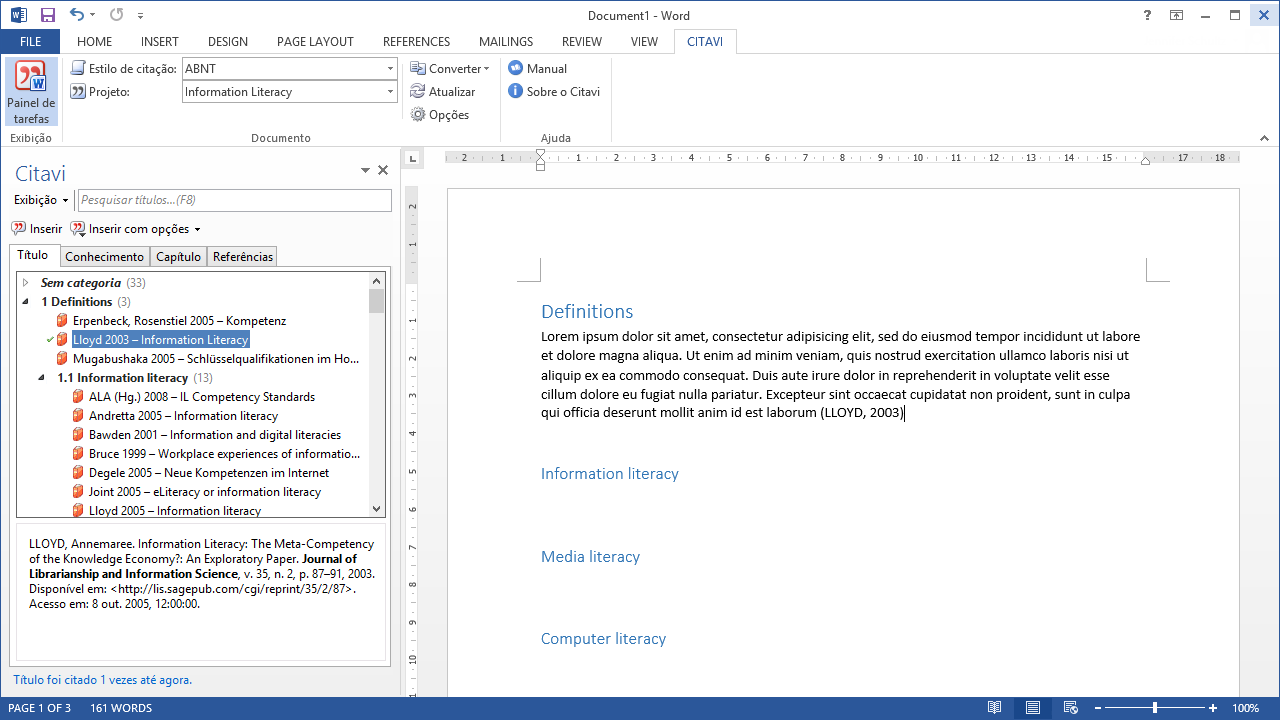Screen dimensions: 1280x720
Task: Open Estilo de citação ABNT dropdown
Action: point(390,69)
